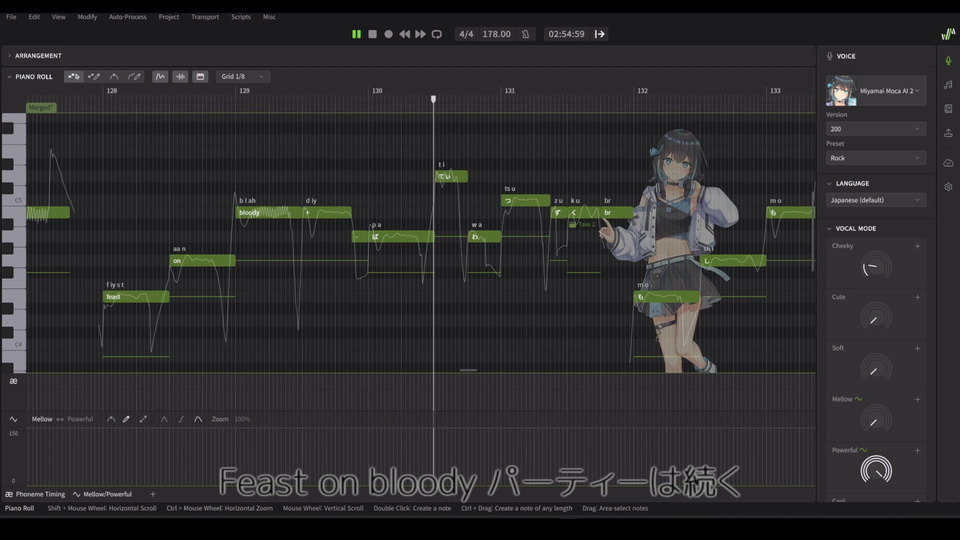The image size is (960, 540).
Task: Toggle waveform display button
Action: tap(180, 77)
